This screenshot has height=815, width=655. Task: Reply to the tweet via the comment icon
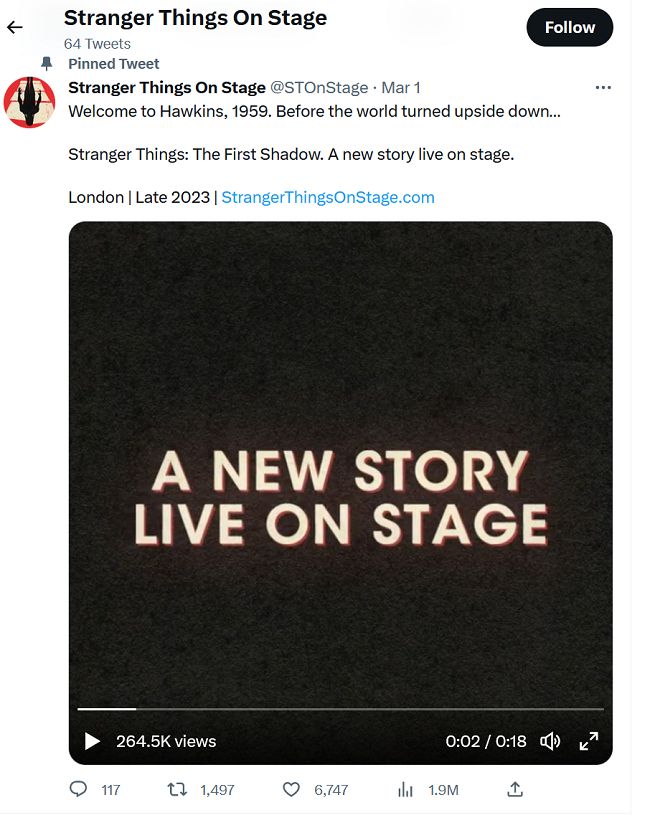[78, 789]
